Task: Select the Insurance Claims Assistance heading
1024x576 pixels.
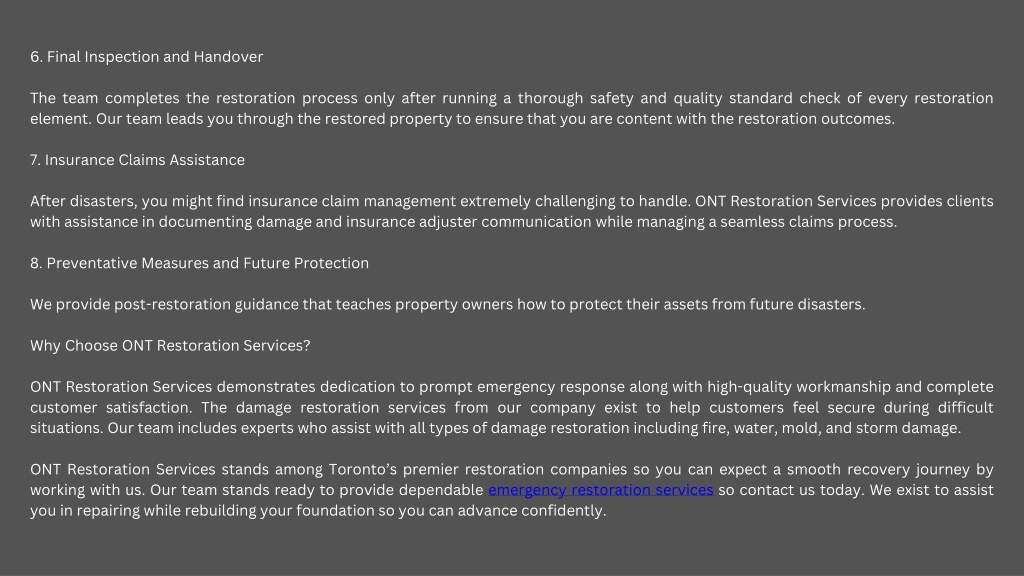Action: 137,160
